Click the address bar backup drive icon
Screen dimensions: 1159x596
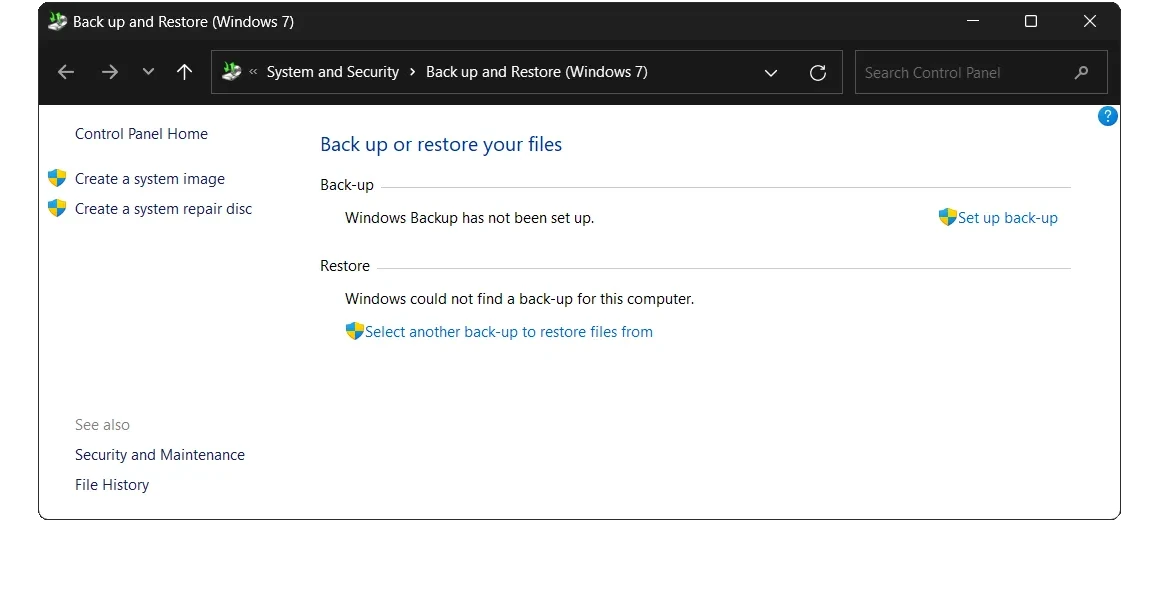(x=231, y=71)
